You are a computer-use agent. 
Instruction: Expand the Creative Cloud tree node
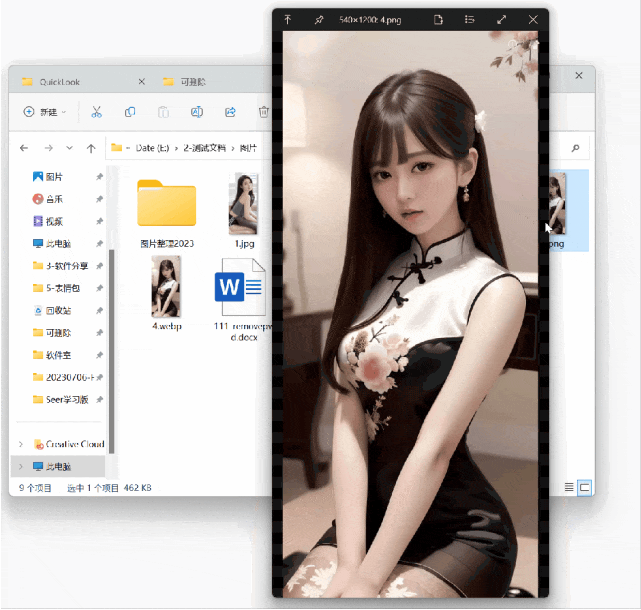pos(21,444)
